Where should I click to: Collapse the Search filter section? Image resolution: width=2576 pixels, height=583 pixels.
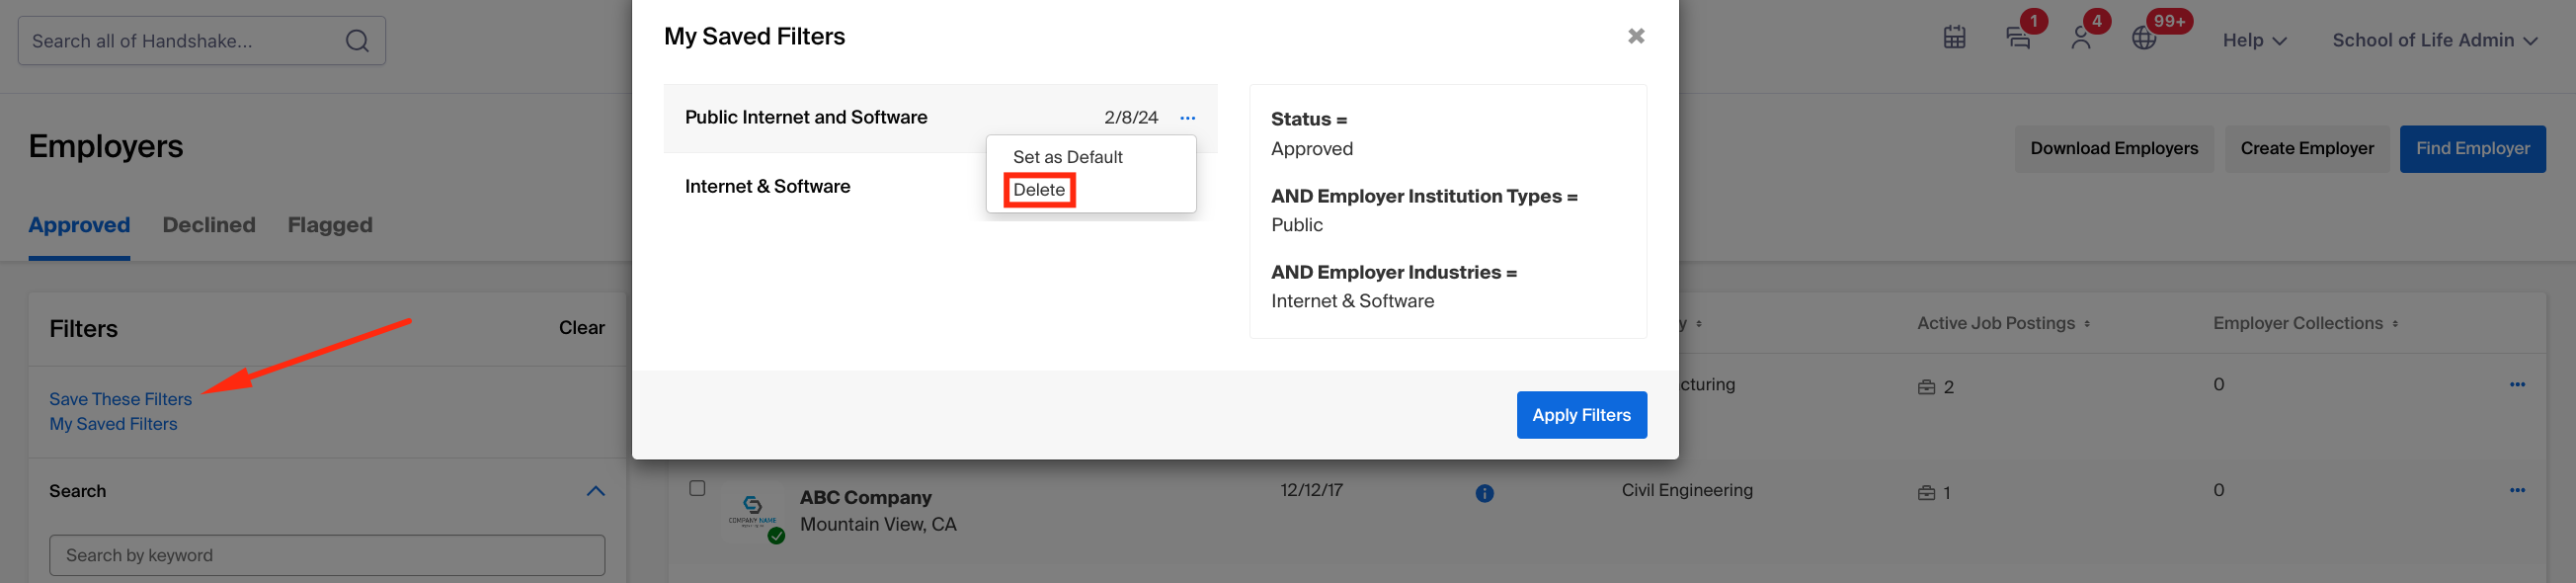(x=595, y=491)
